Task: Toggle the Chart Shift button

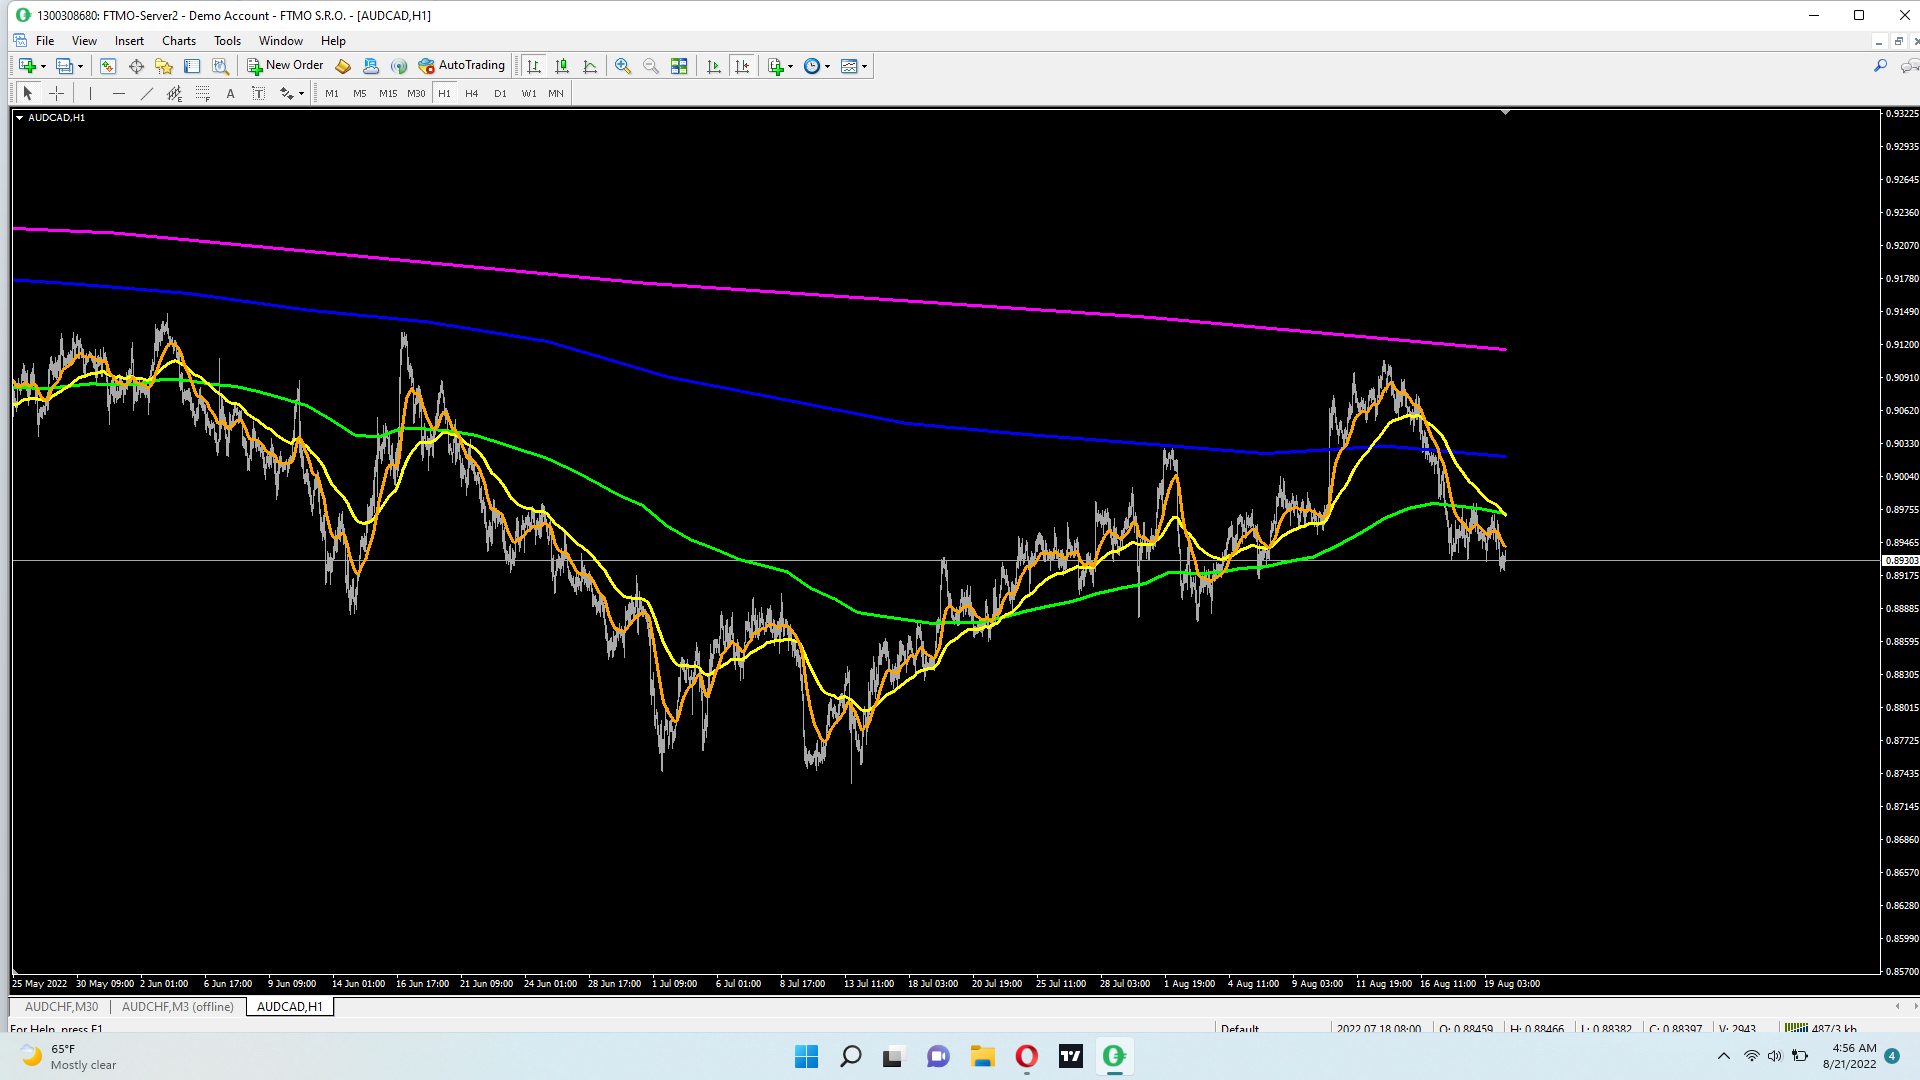Action: click(742, 66)
